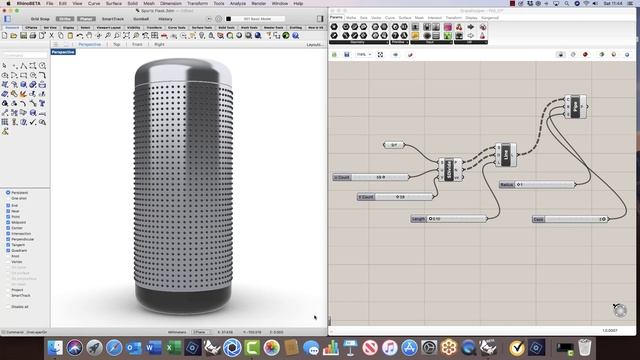Toggle the Gumball button
This screenshot has width=640, height=360.
point(141,19)
